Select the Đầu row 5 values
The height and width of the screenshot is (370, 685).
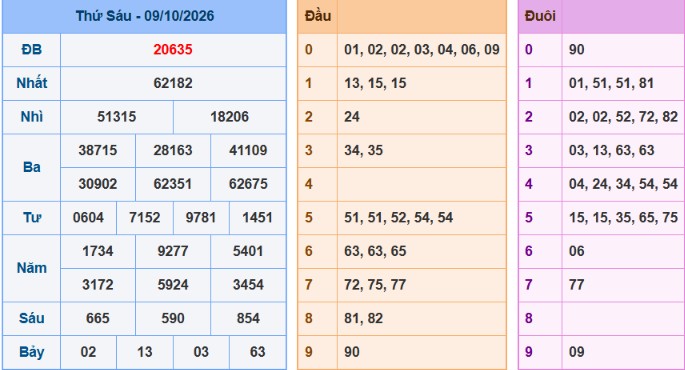pyautogui.click(x=398, y=218)
